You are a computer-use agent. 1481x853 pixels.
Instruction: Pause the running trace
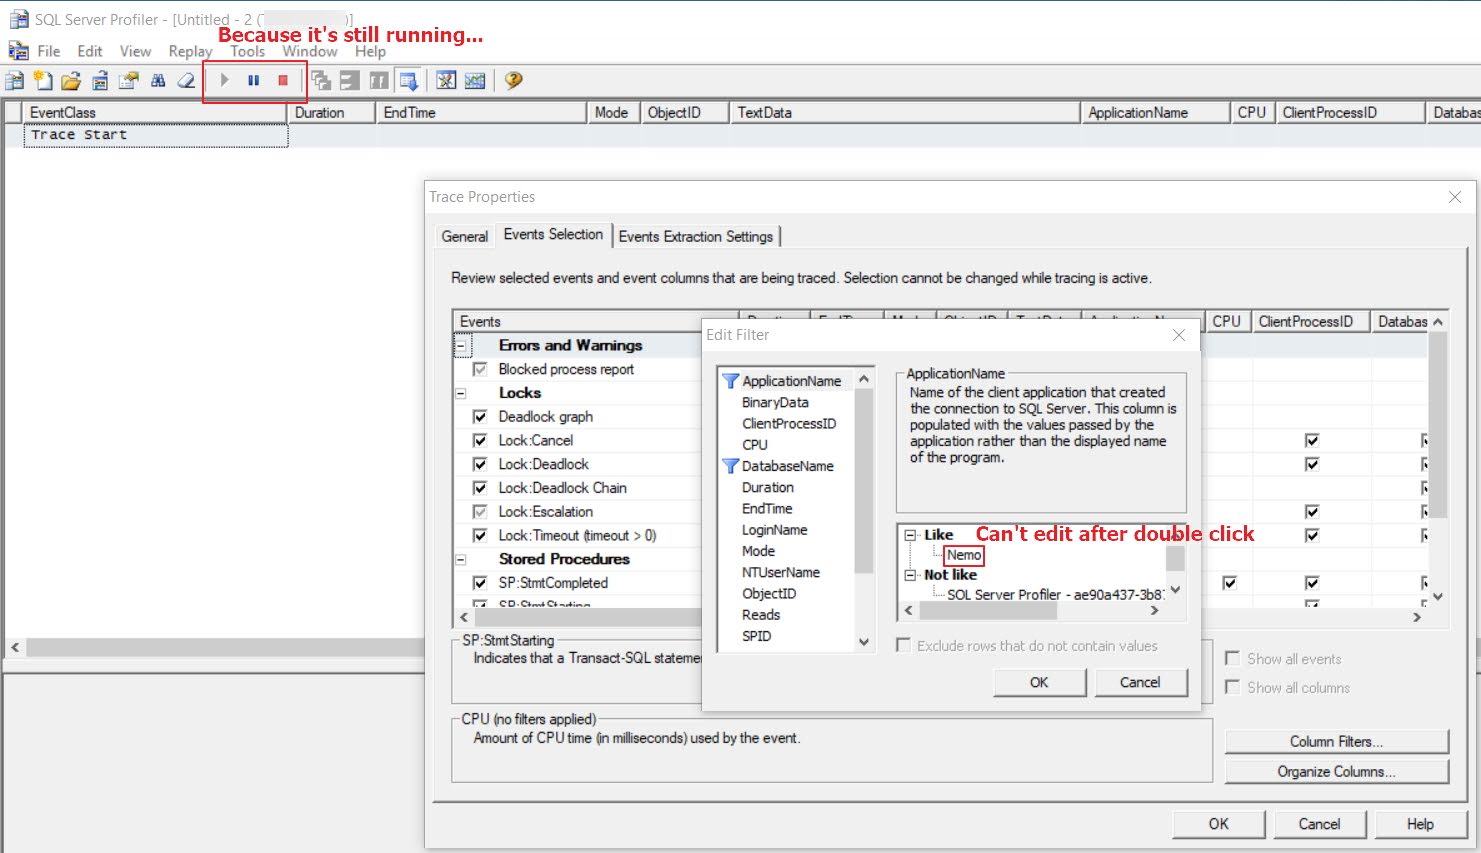pyautogui.click(x=254, y=81)
